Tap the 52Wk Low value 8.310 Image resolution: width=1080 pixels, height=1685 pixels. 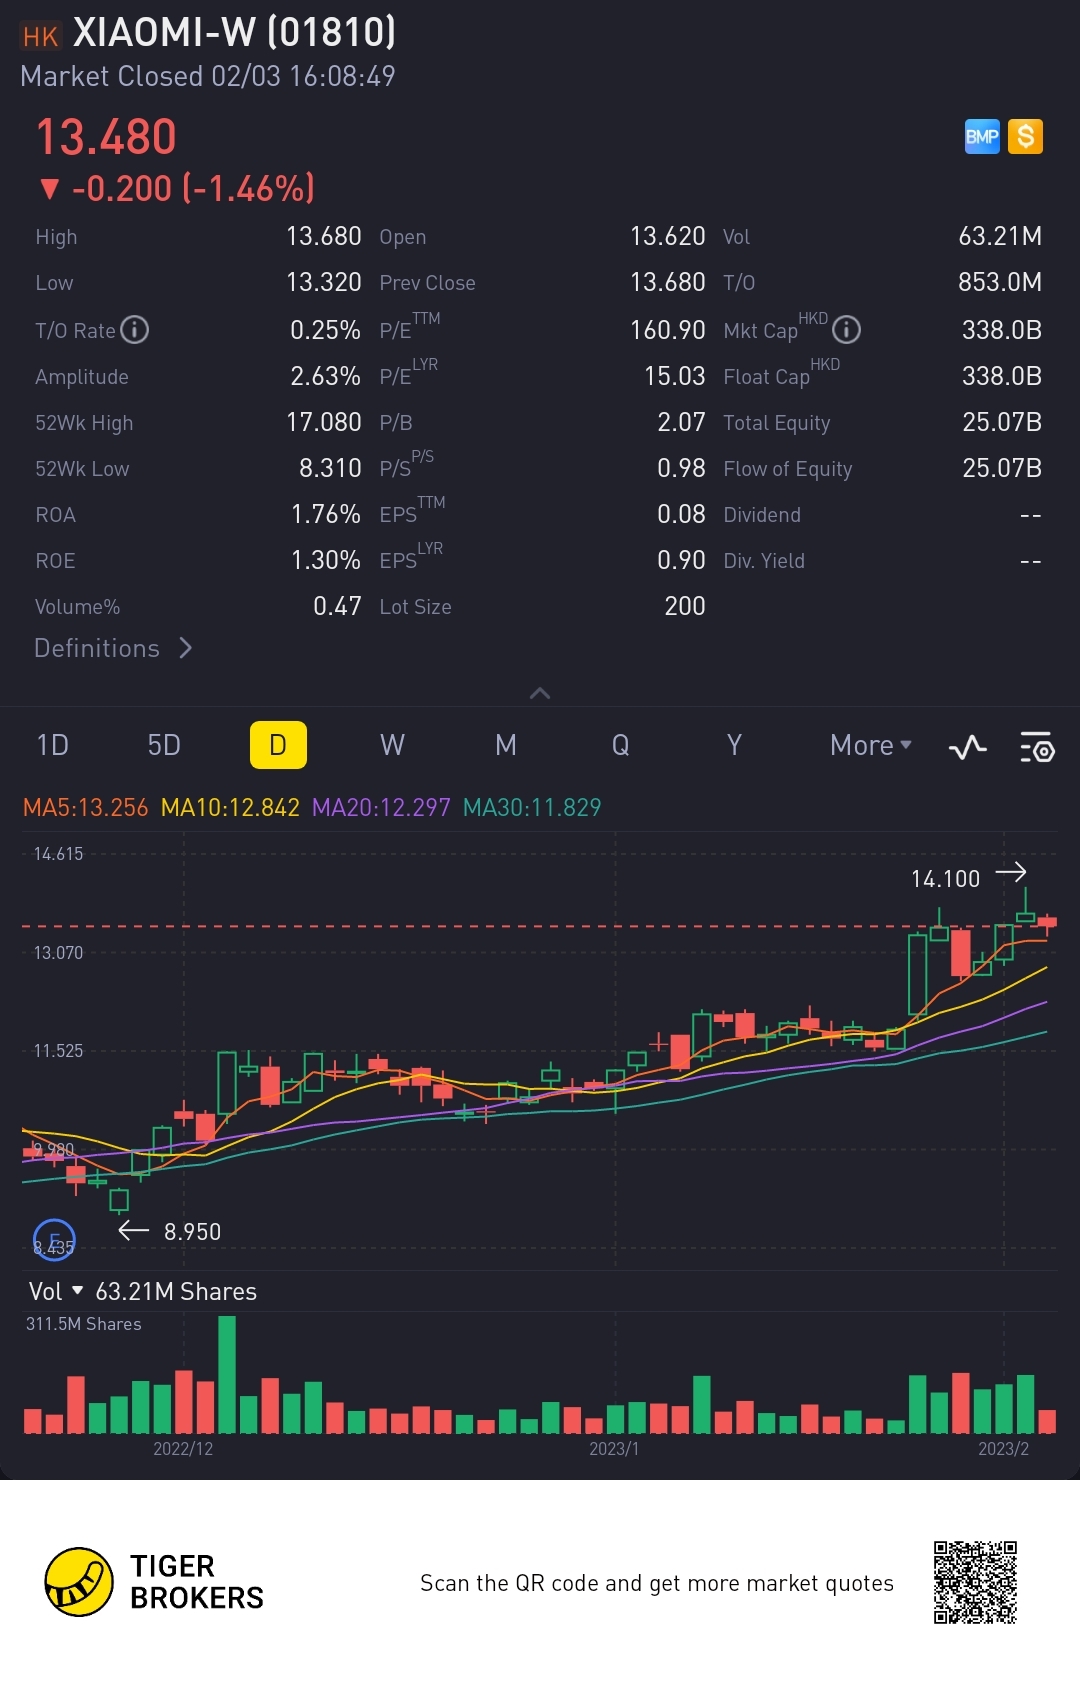pyautogui.click(x=330, y=468)
